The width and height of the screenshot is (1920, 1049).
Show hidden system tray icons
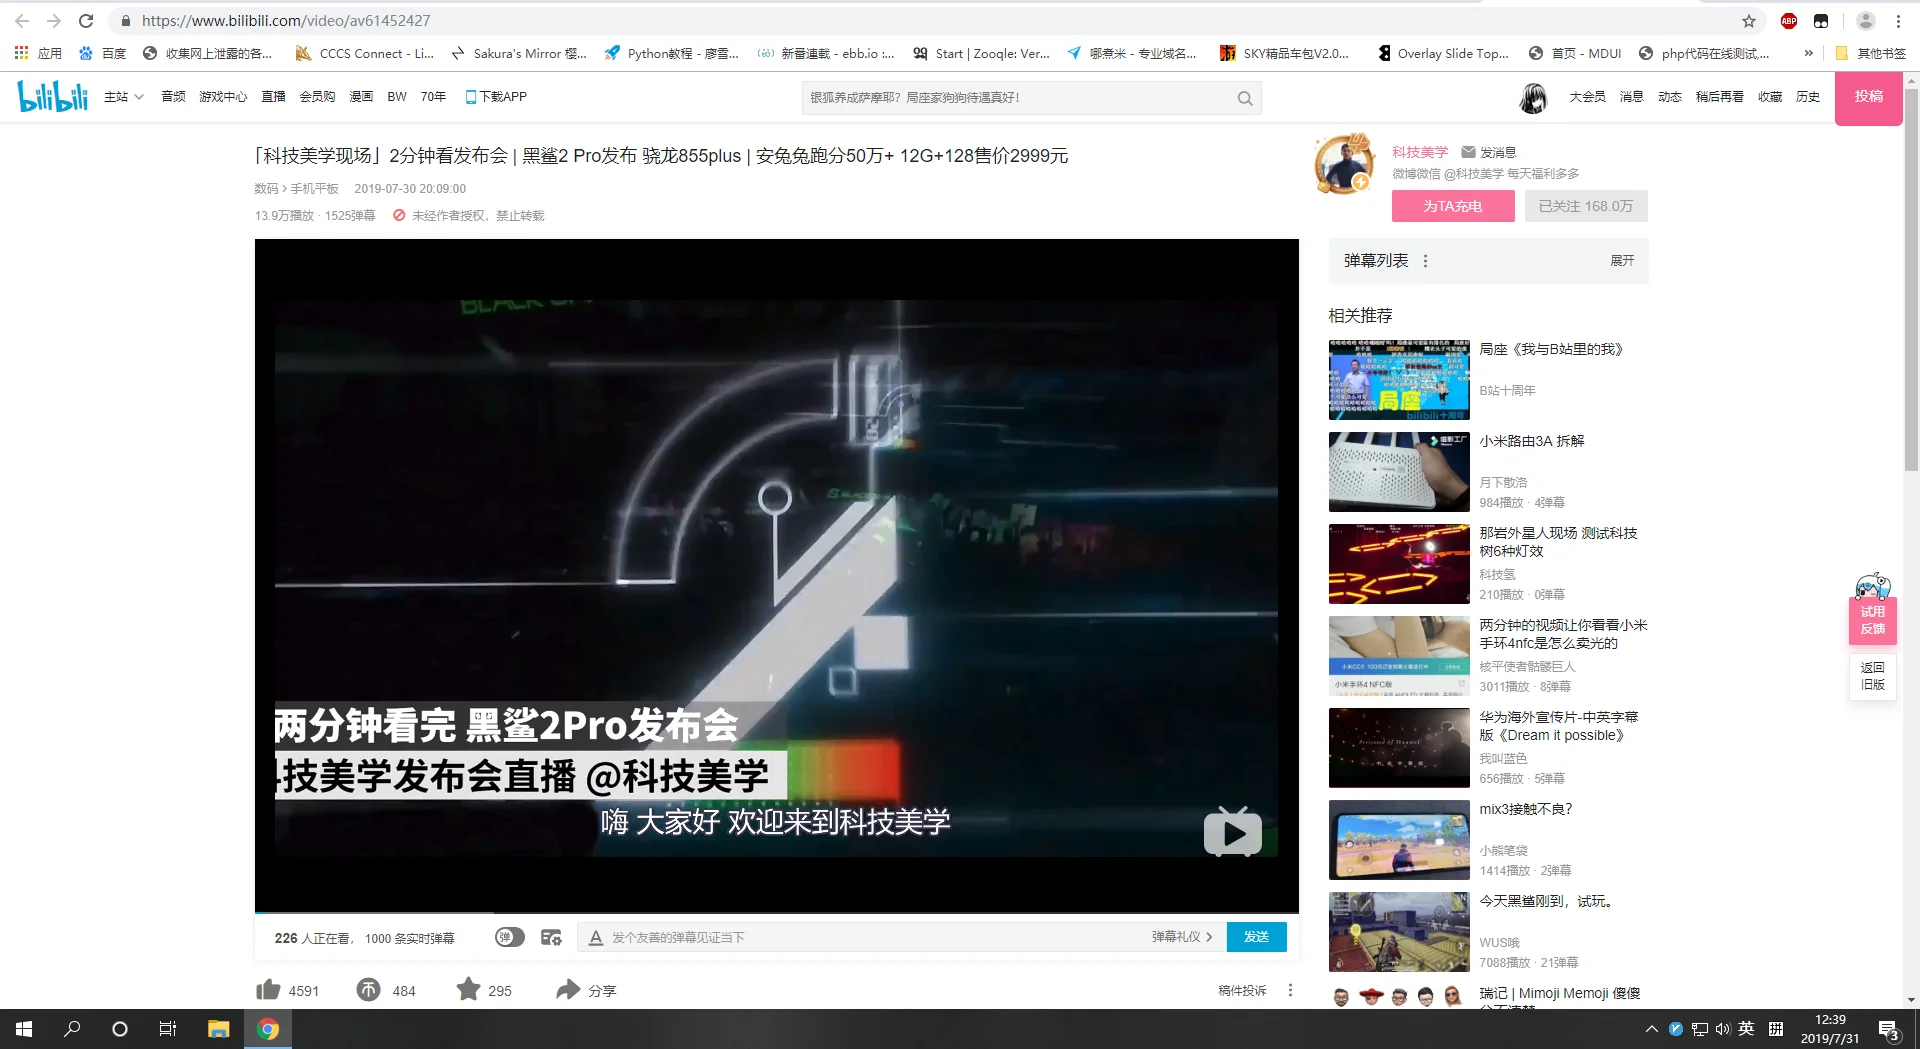click(1651, 1029)
